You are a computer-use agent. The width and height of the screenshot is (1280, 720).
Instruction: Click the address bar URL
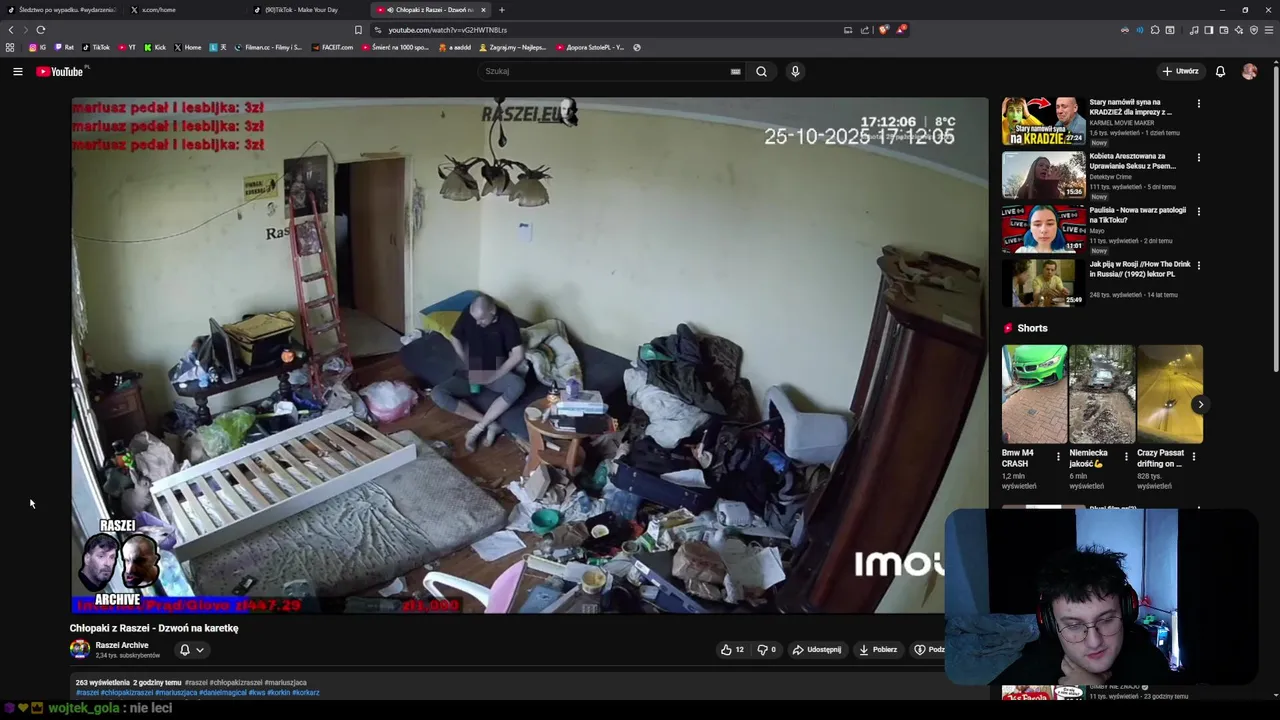(447, 30)
